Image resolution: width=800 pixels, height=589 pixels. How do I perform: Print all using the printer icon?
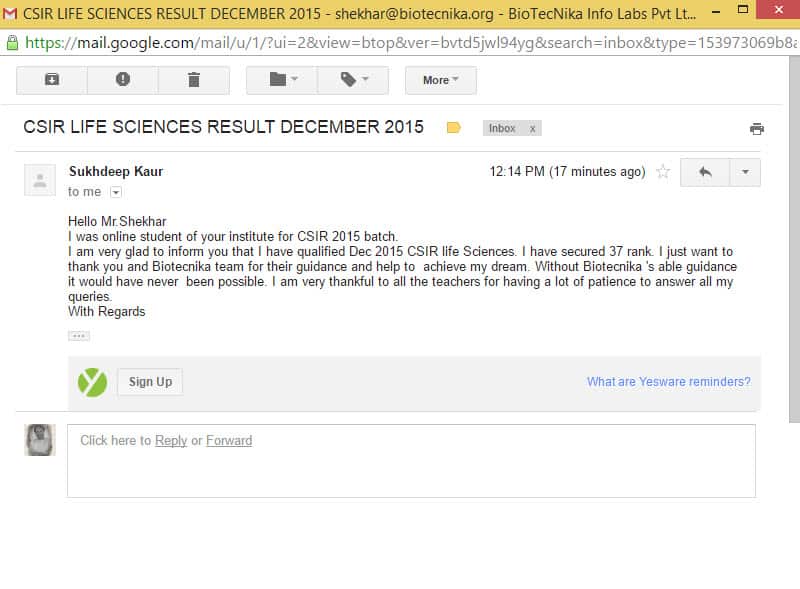coord(757,129)
